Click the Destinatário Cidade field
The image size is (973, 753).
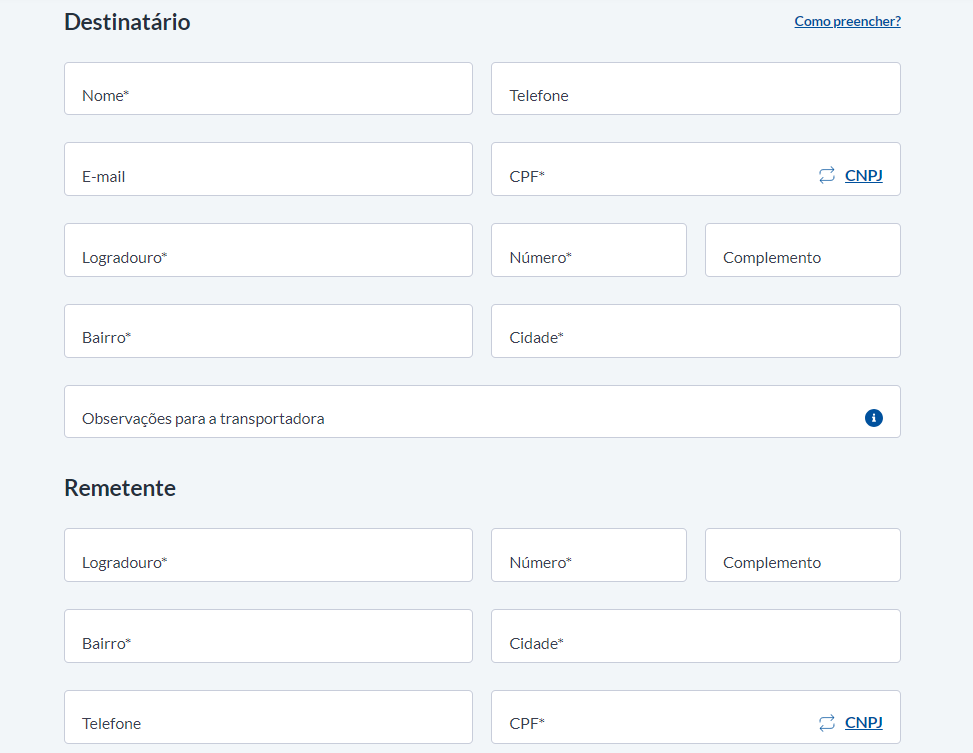[696, 331]
